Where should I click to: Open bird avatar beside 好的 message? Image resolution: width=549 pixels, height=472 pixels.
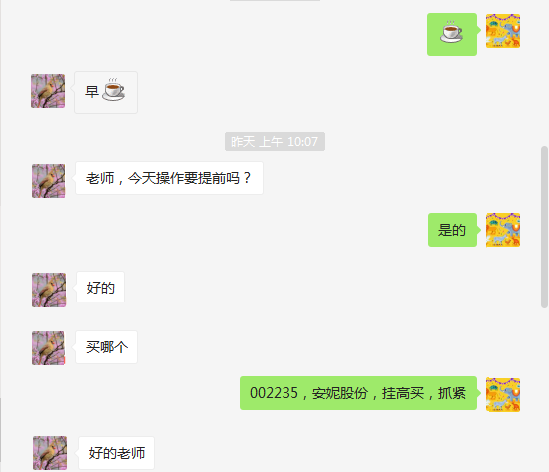(49, 290)
